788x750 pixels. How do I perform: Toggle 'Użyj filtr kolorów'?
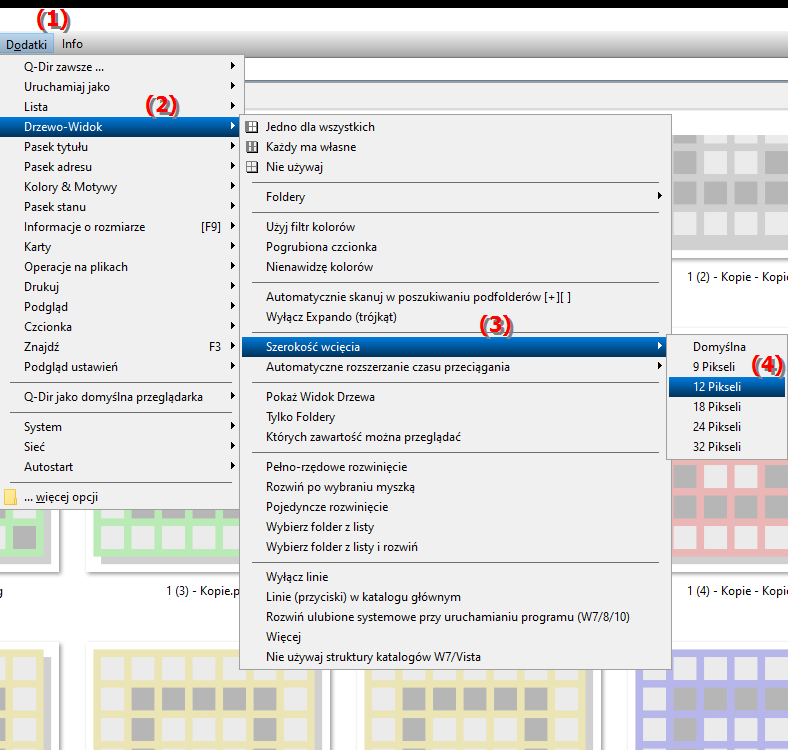pos(455,227)
